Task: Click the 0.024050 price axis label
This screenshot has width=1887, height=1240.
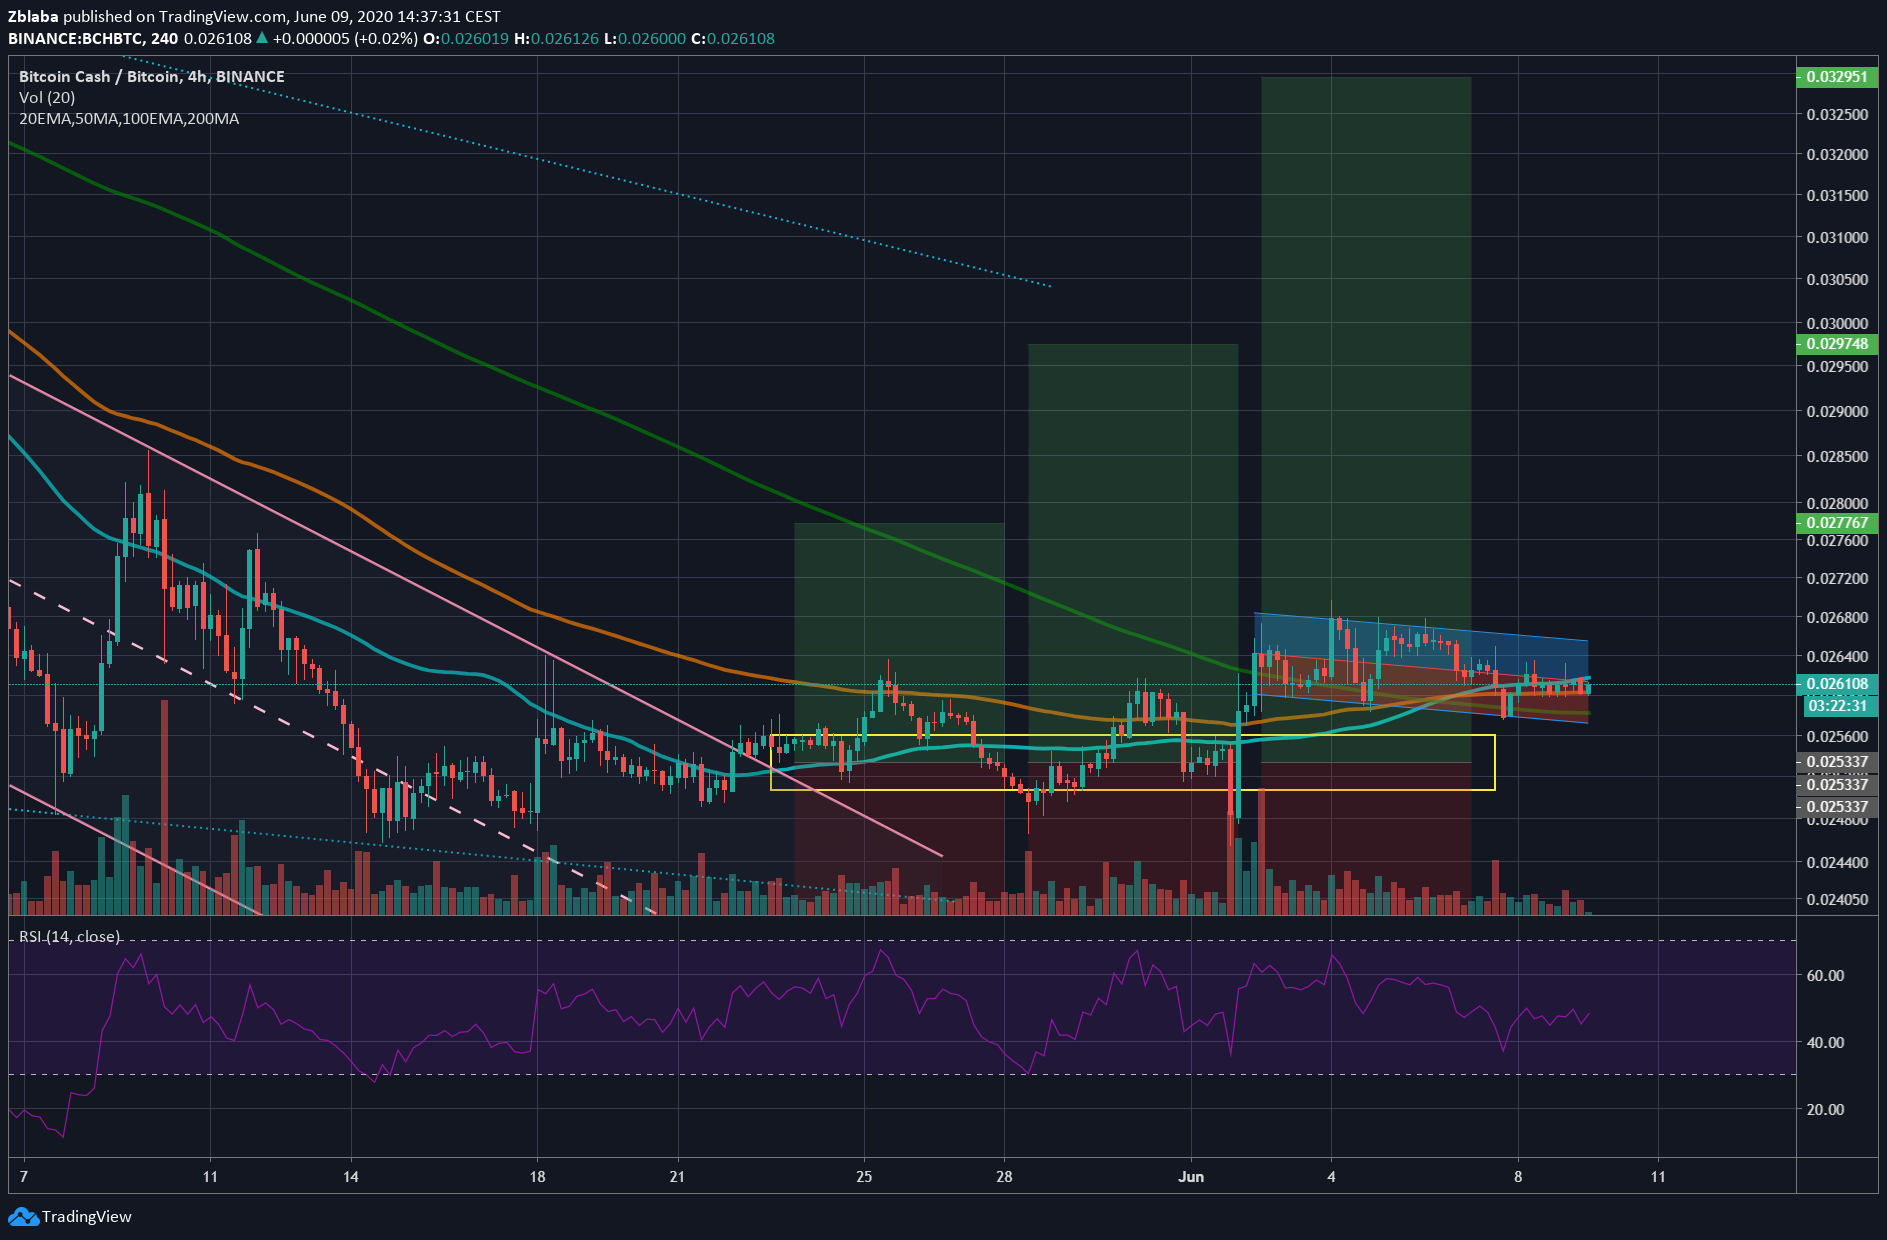Action: tap(1838, 899)
